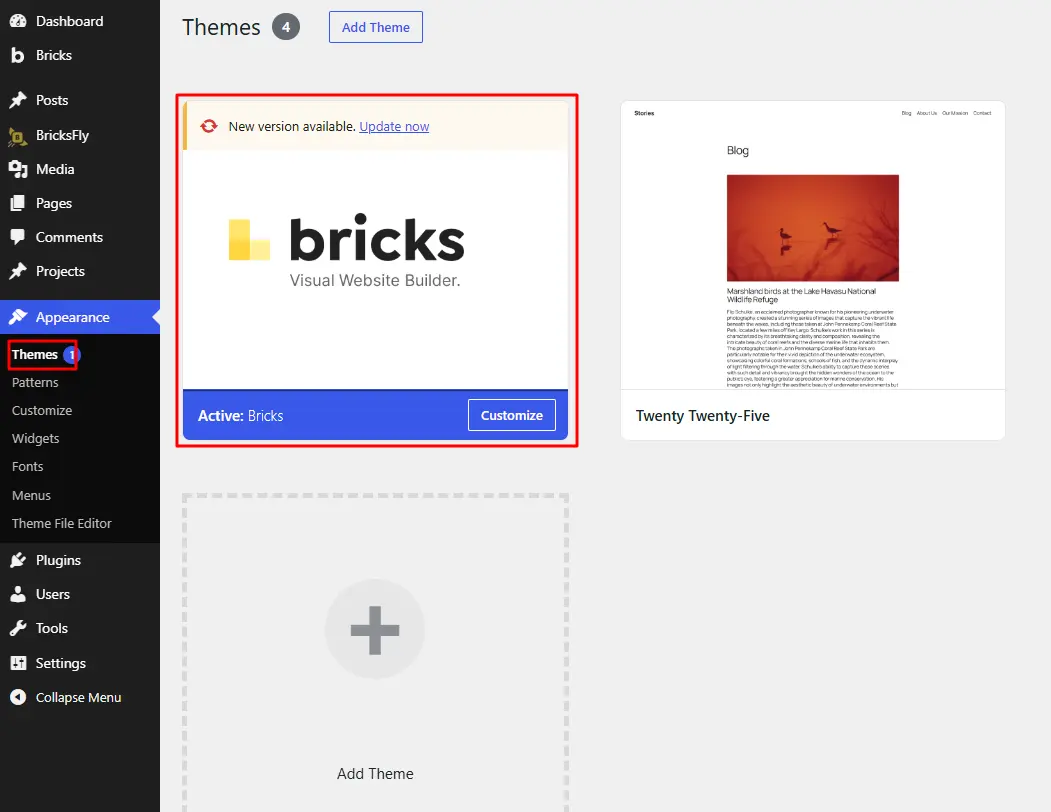
Task: Click the Update now link
Action: click(394, 126)
